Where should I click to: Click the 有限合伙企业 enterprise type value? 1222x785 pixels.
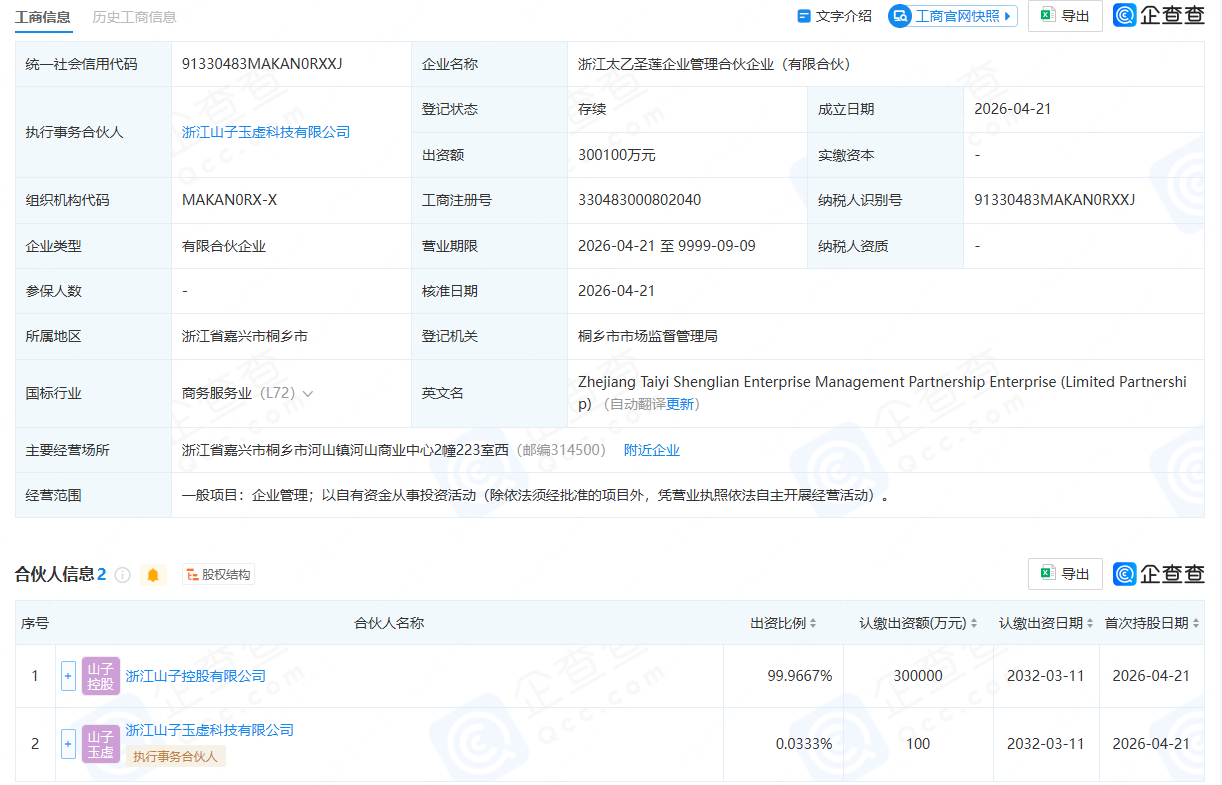click(x=224, y=246)
